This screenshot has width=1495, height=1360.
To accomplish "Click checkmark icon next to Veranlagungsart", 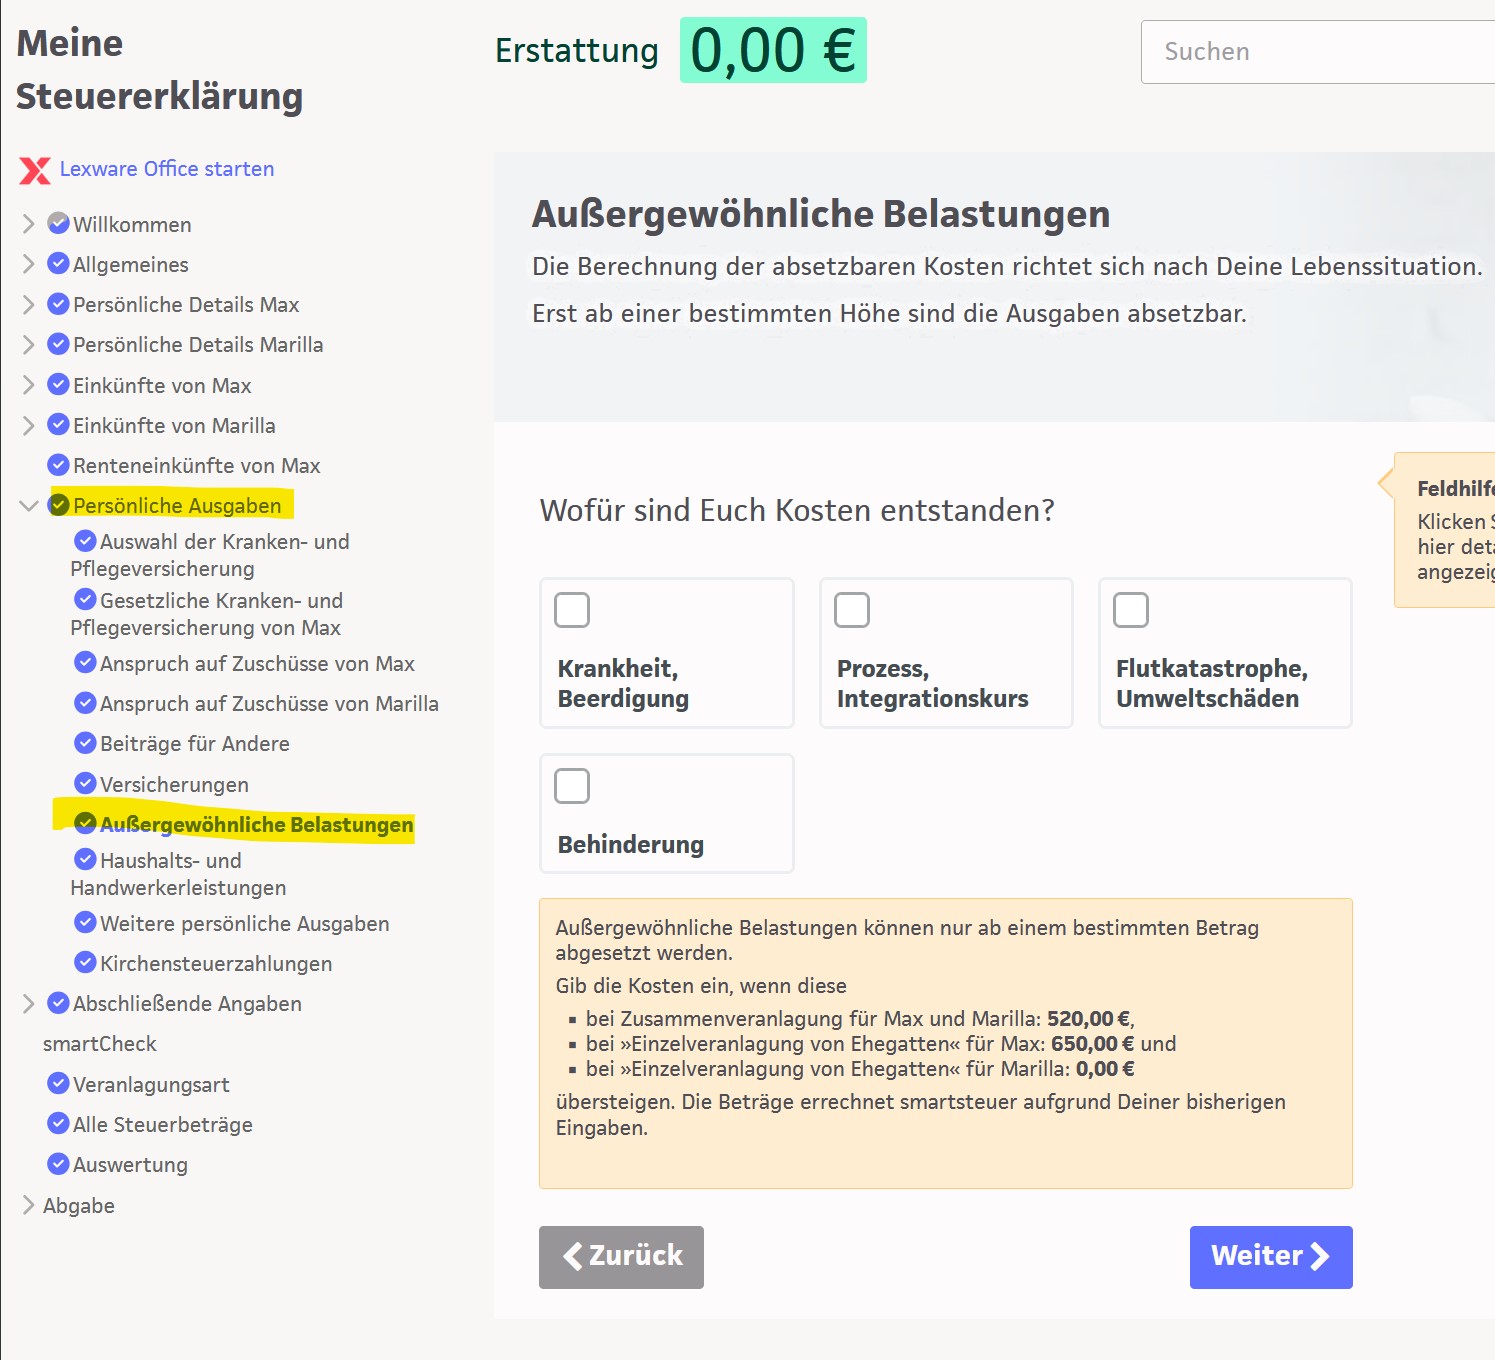I will [x=59, y=1083].
